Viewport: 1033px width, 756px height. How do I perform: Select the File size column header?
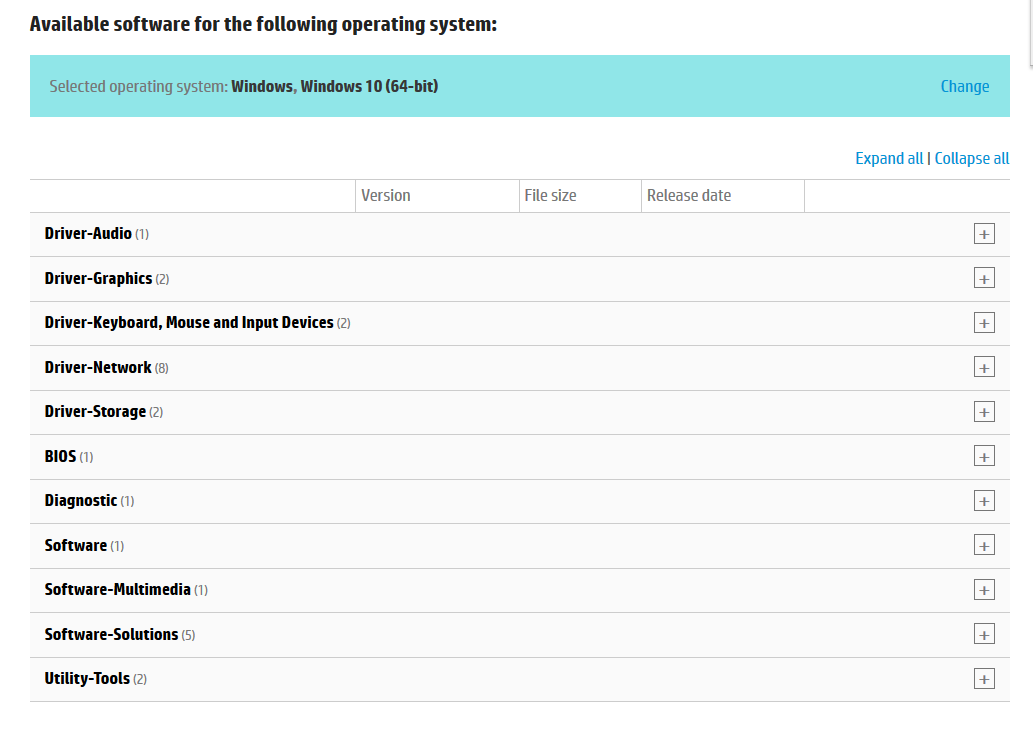pos(550,196)
